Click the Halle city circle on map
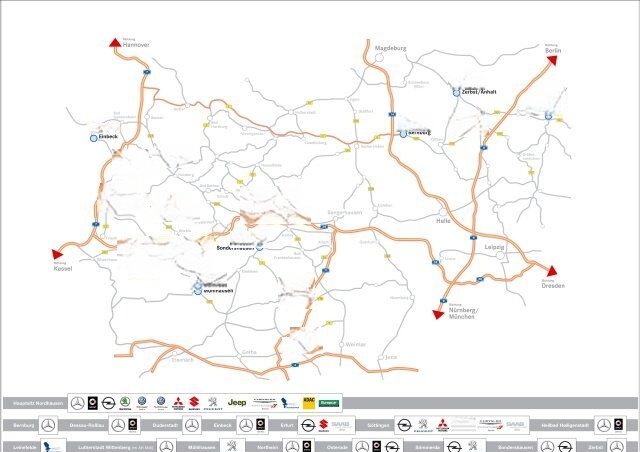This screenshot has width=640, height=452. coord(443,212)
